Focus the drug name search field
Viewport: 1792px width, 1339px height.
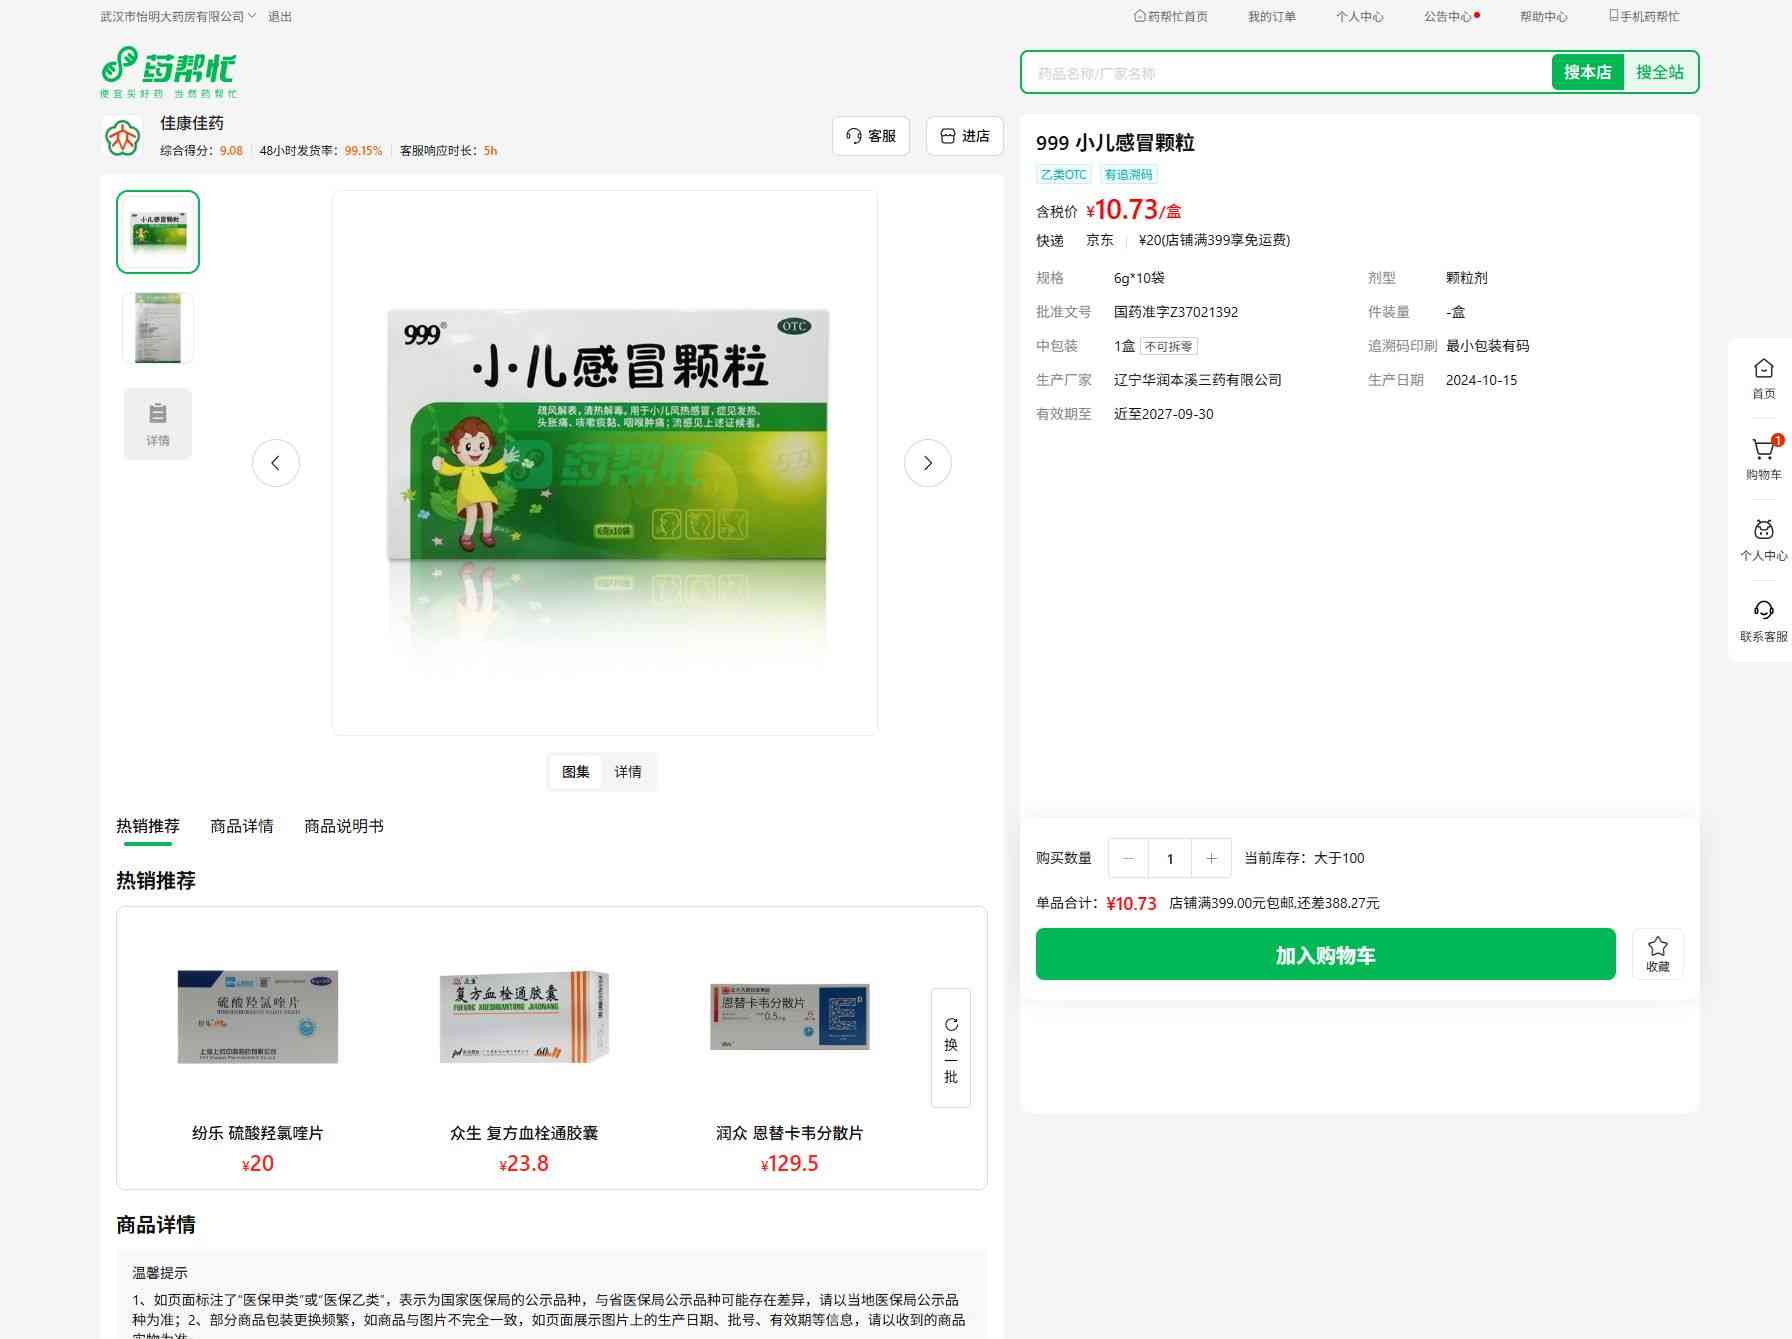1285,73
